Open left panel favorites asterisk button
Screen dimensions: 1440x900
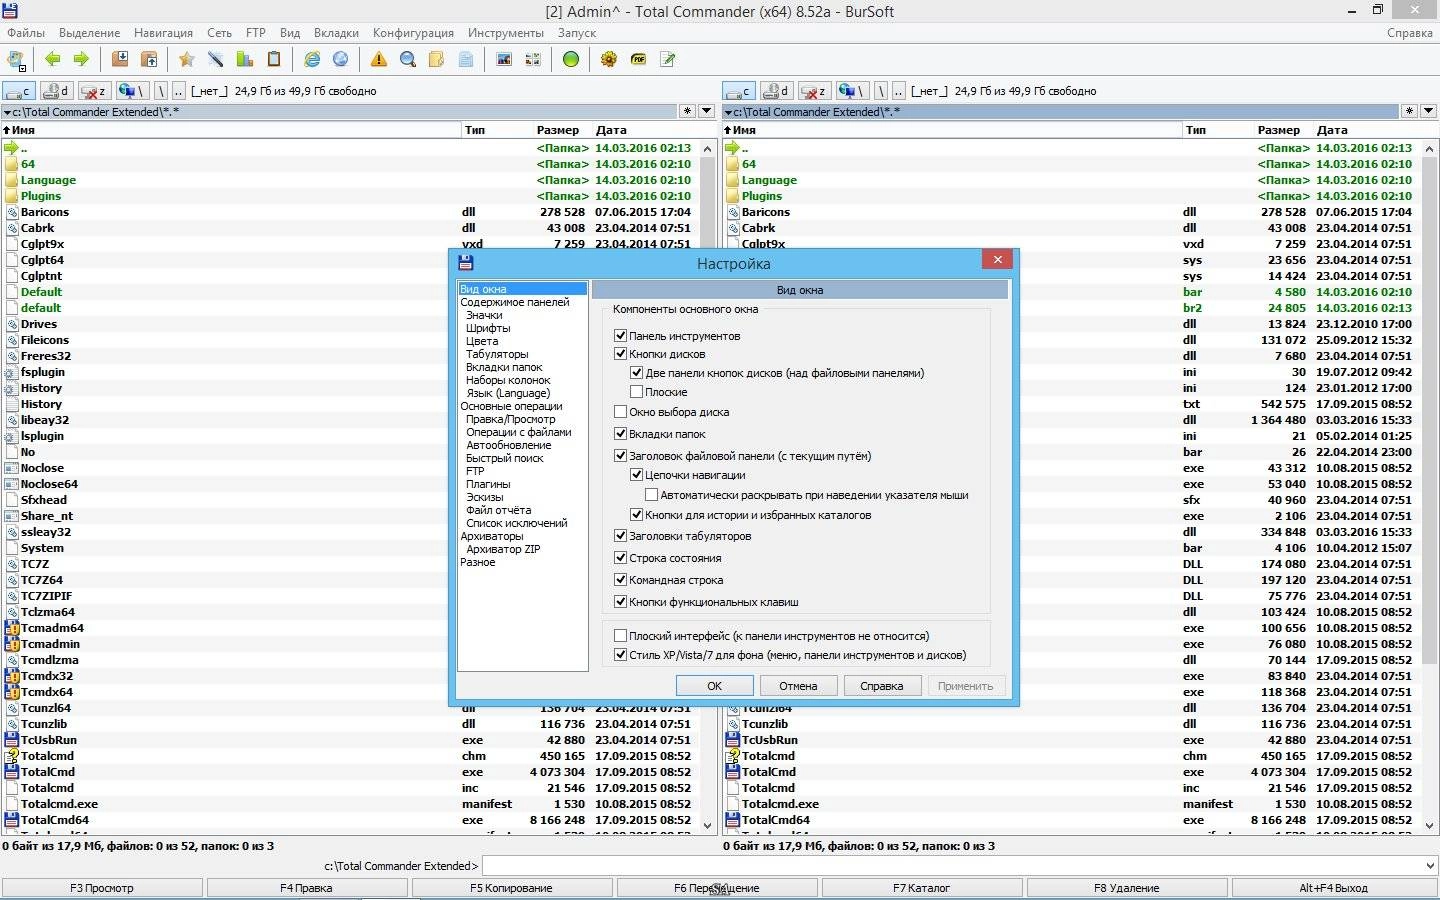tap(687, 112)
